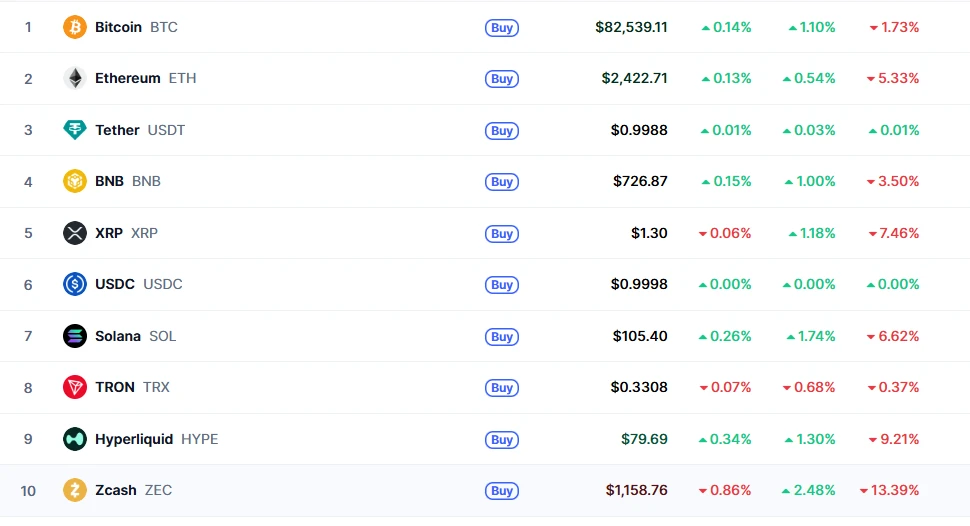Click the BNB coin logo icon
This screenshot has width=970, height=526.
point(75,181)
